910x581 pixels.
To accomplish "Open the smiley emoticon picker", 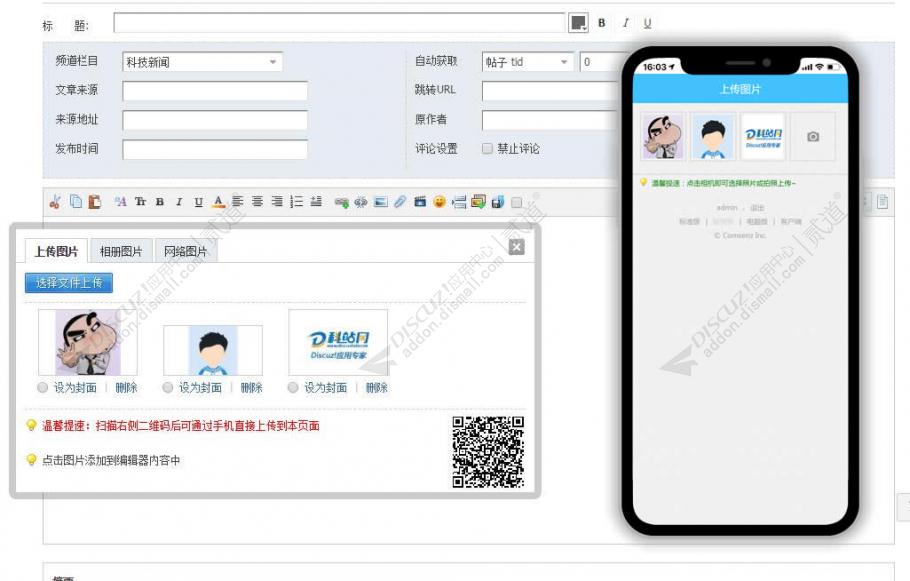I will tap(439, 202).
